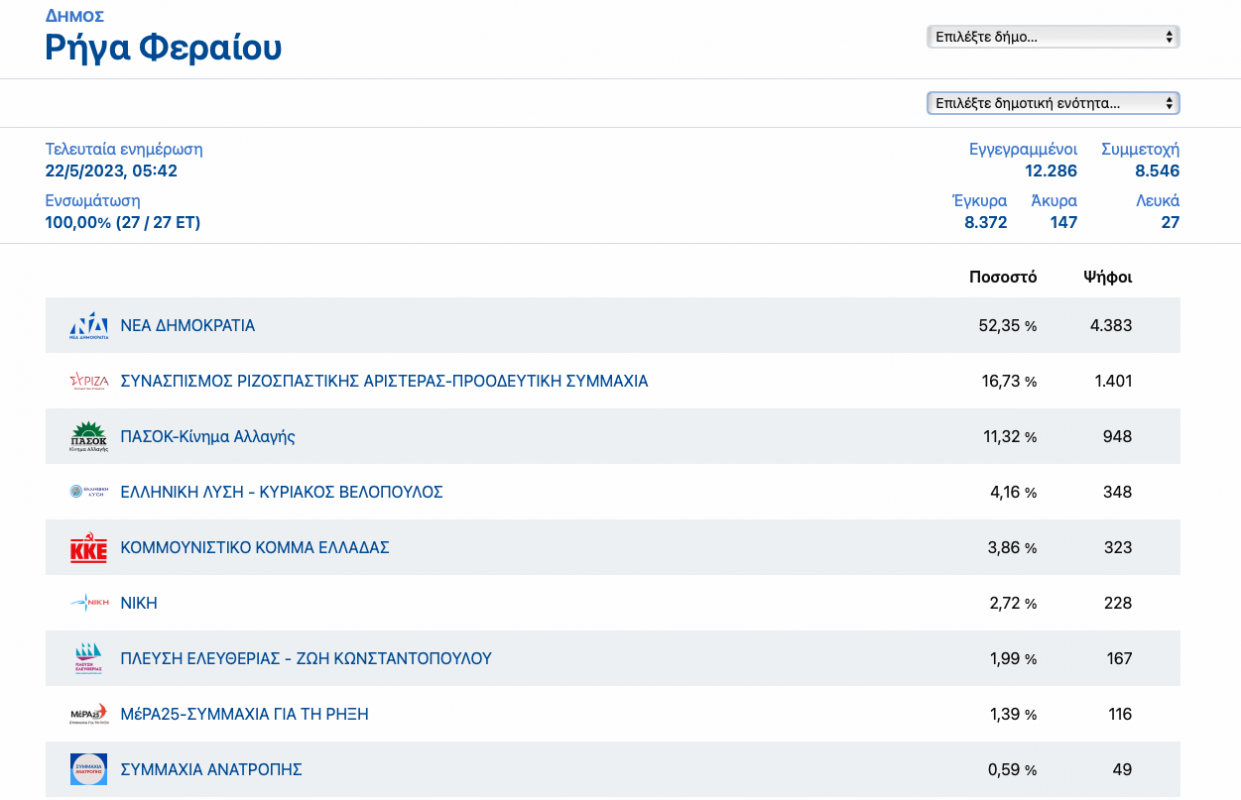Click the PASOK green sun logo
This screenshot has width=1241, height=800.
click(89, 437)
